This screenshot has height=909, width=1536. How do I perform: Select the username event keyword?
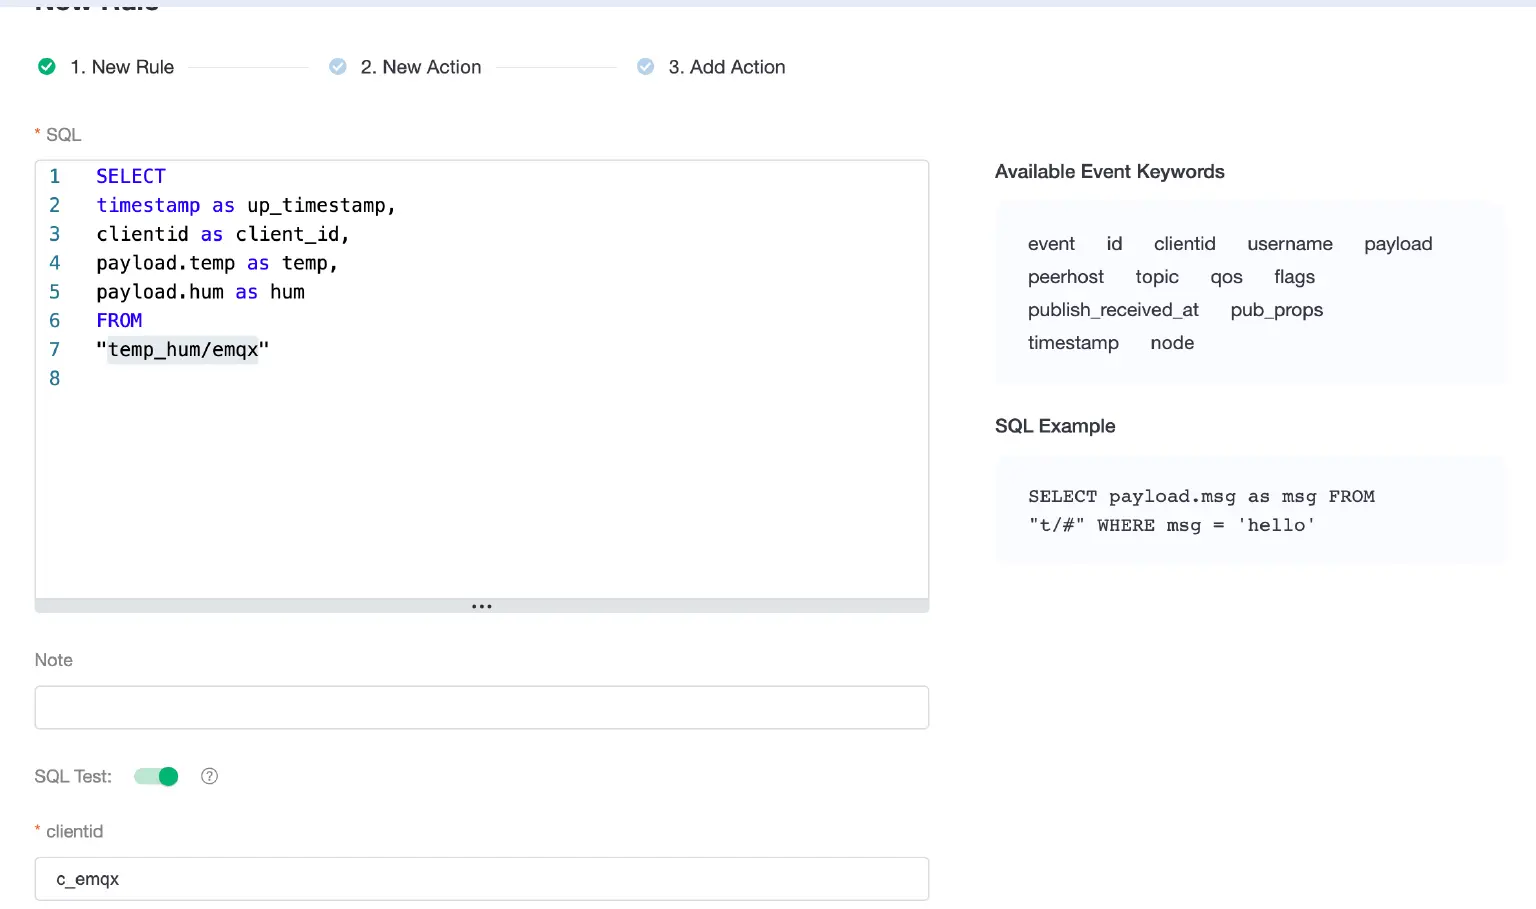[1289, 244]
